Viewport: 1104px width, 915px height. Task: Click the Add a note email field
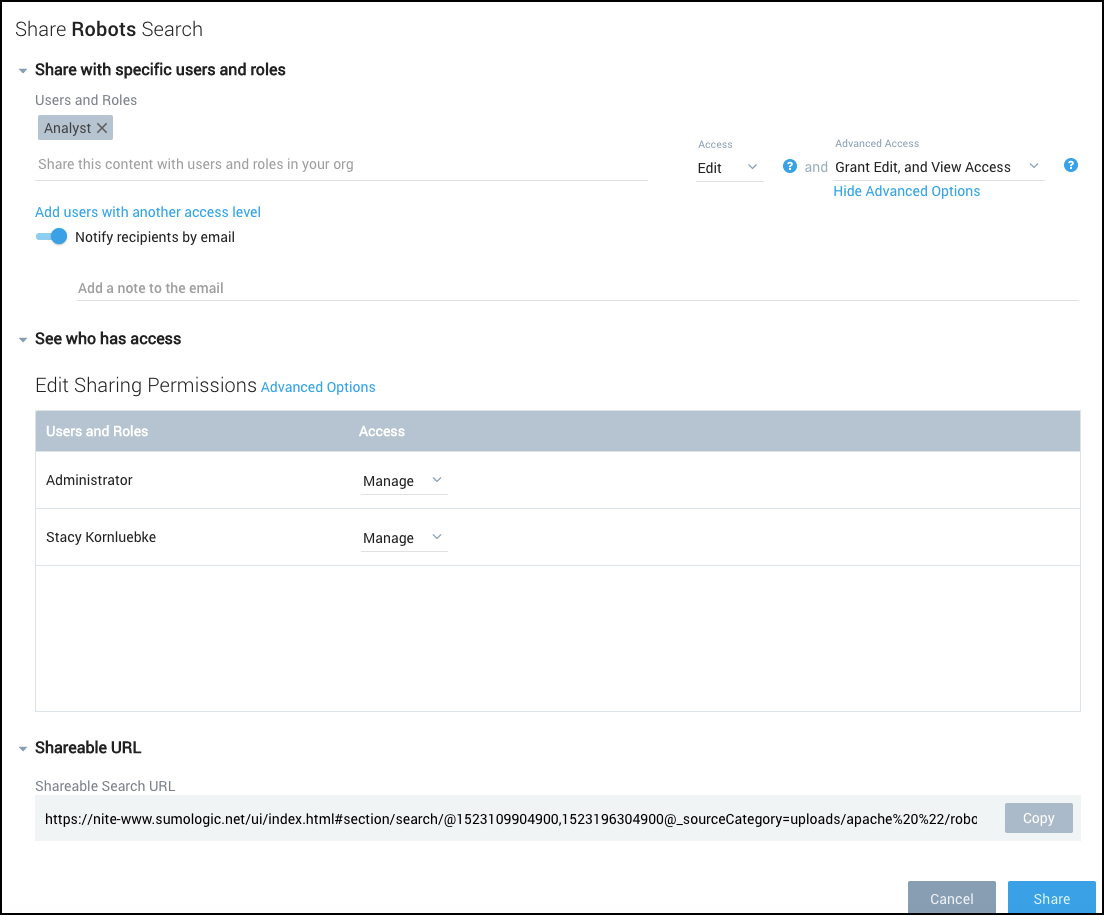tap(577, 288)
